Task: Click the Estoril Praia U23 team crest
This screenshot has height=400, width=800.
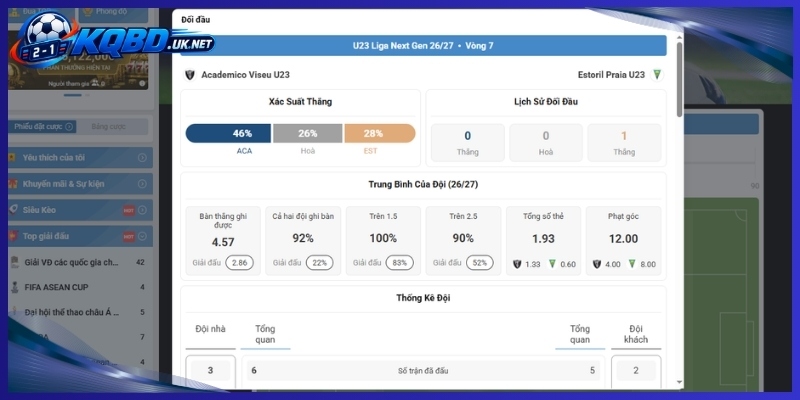Action: point(657,75)
